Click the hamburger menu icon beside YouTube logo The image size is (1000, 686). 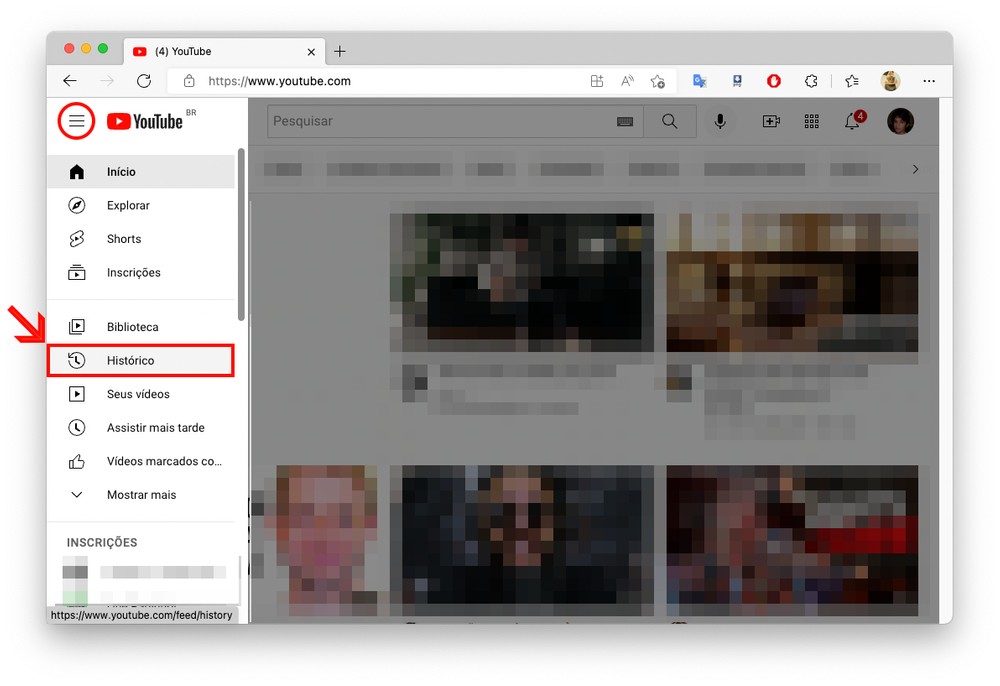[77, 121]
